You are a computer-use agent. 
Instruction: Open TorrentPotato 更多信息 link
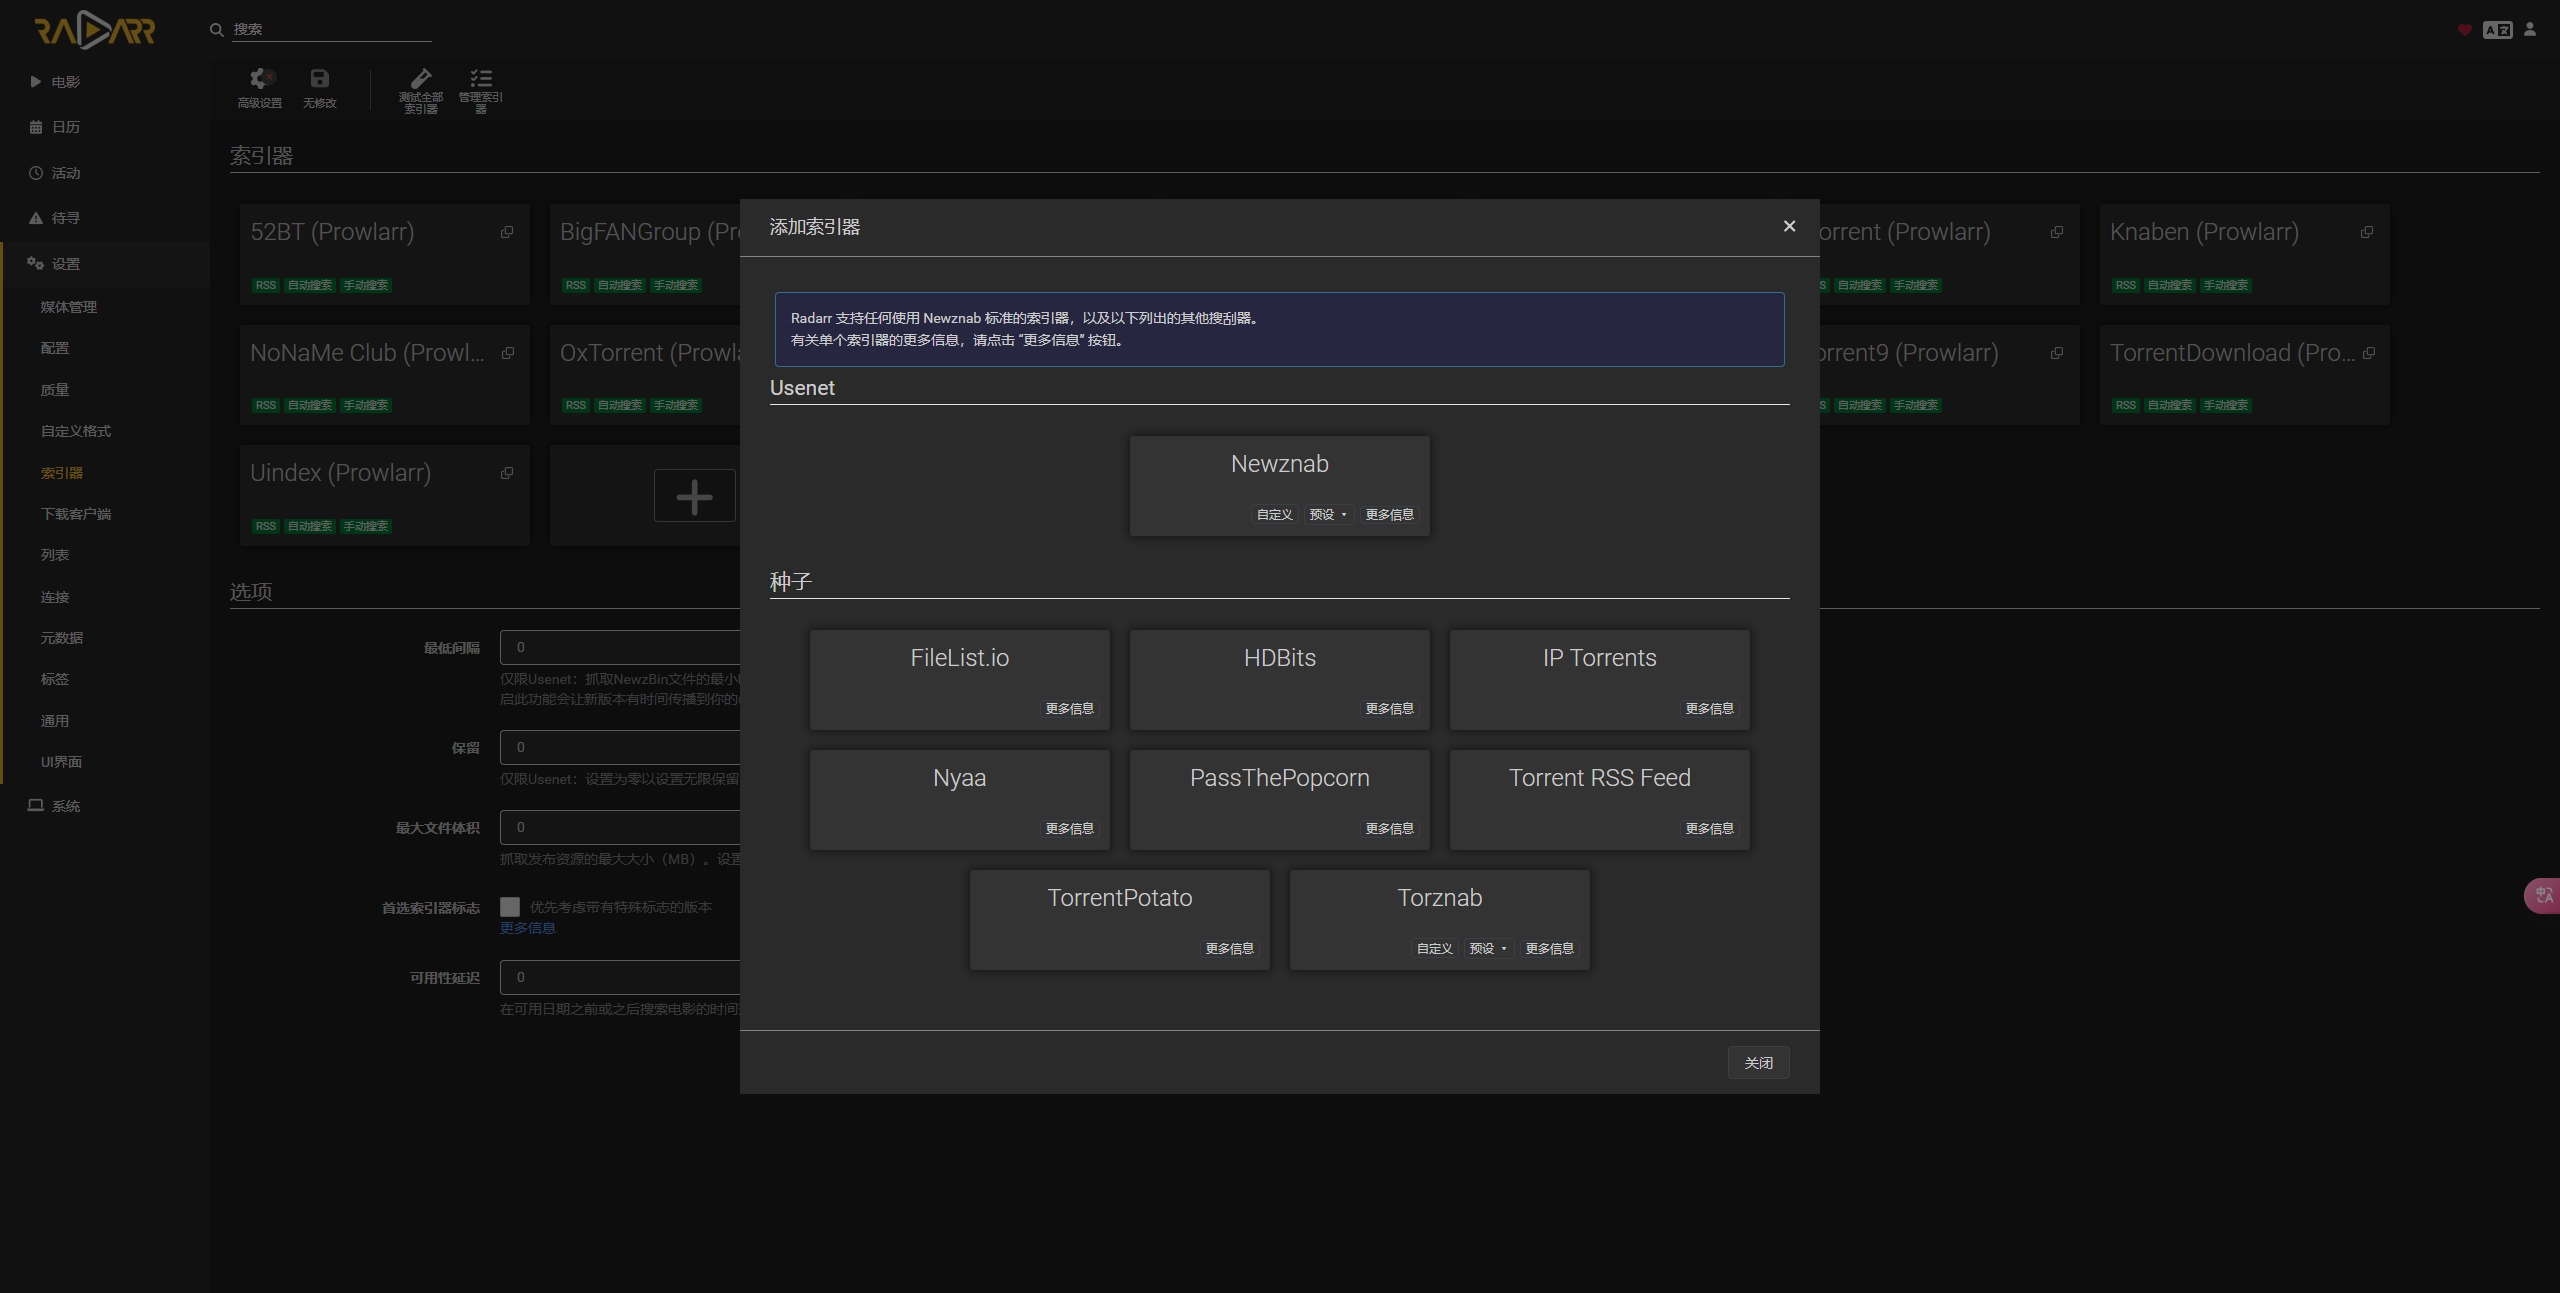[x=1230, y=949]
